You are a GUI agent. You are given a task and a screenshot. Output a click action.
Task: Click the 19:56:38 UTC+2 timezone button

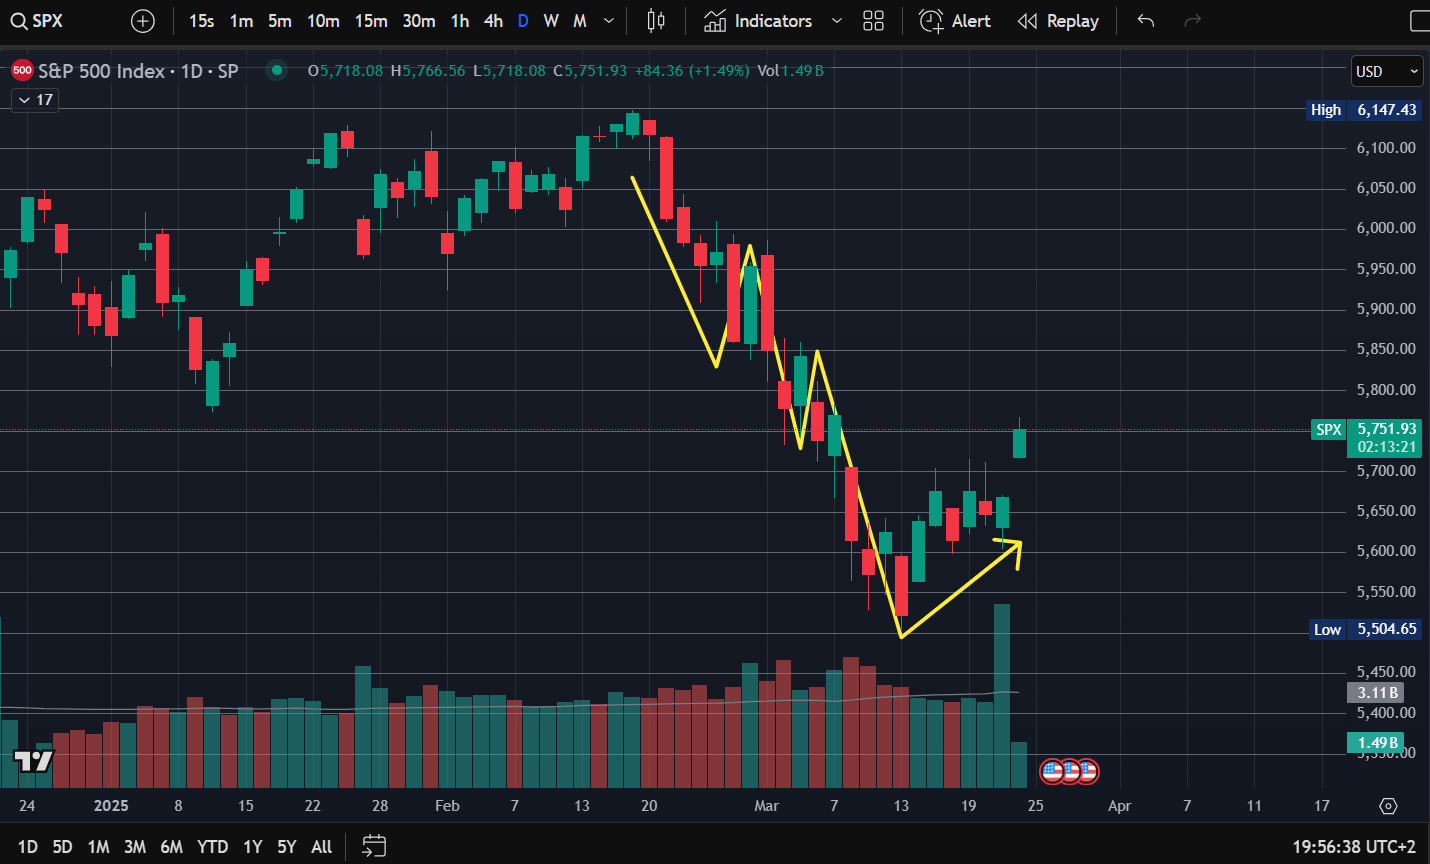[x=1354, y=847]
